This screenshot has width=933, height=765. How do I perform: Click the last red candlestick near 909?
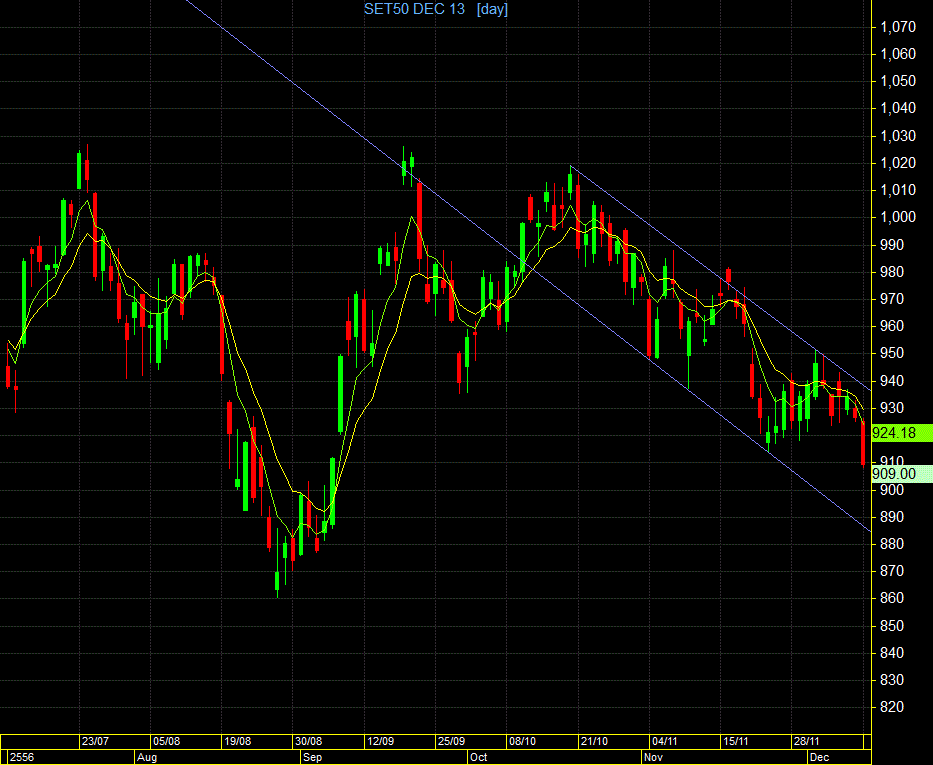(x=863, y=444)
